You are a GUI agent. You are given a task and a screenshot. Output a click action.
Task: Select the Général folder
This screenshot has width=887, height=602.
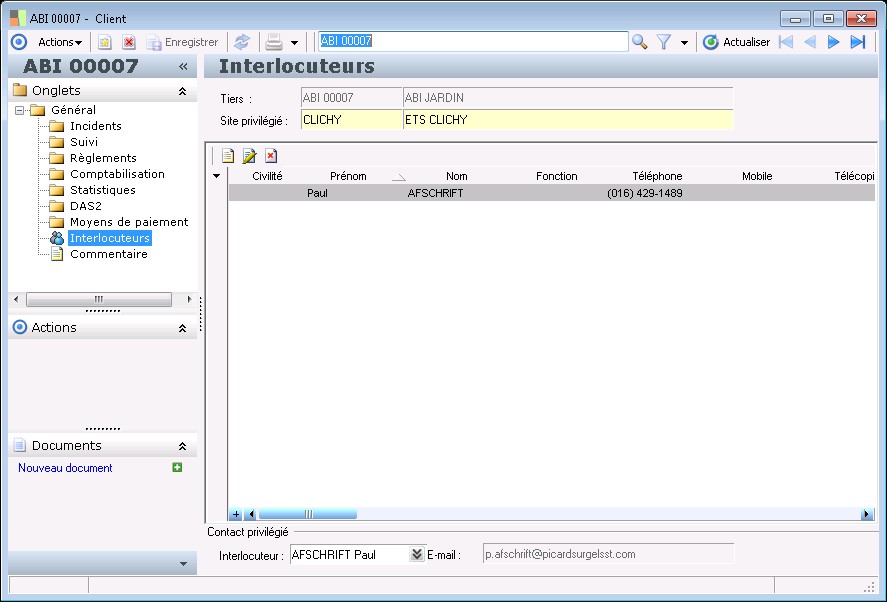(73, 110)
